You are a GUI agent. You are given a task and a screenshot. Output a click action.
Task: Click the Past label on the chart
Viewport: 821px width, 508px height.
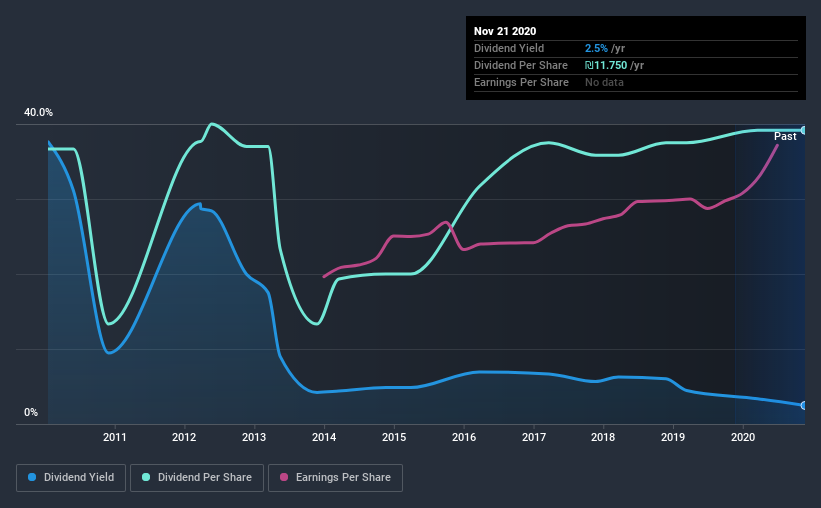tap(785, 136)
